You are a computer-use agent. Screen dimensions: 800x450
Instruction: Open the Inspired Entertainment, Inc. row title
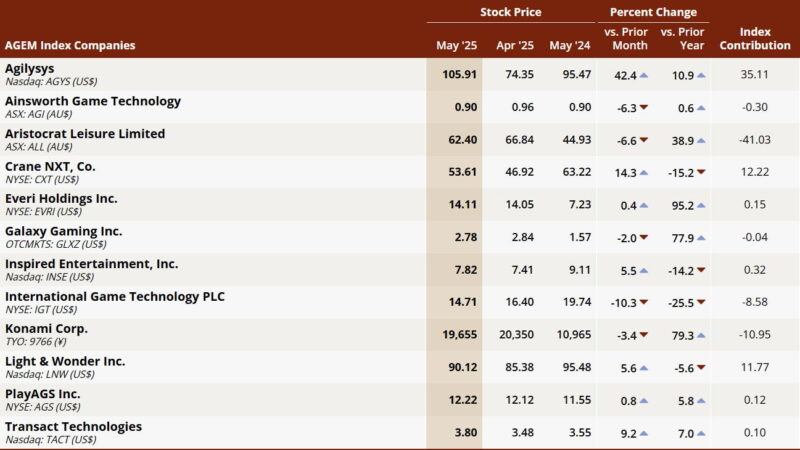pos(91,264)
